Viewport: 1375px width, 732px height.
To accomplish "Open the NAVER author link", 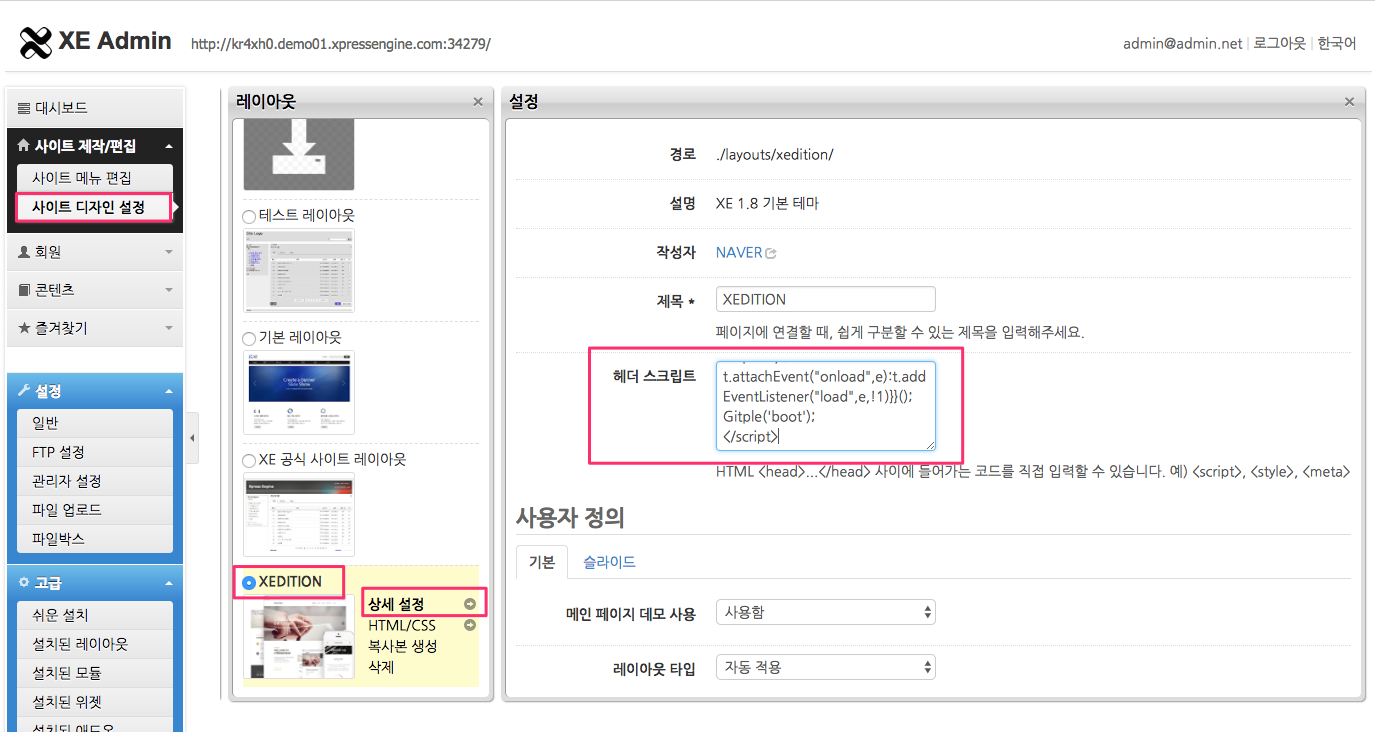I will click(739, 253).
